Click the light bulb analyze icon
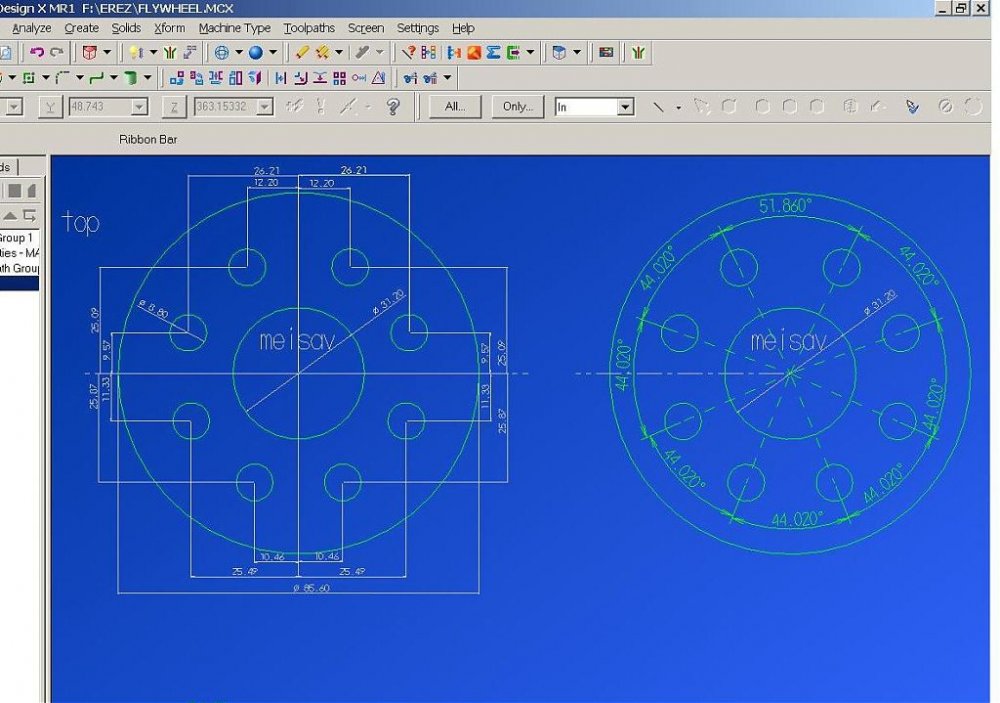1000x703 pixels. click(135, 52)
